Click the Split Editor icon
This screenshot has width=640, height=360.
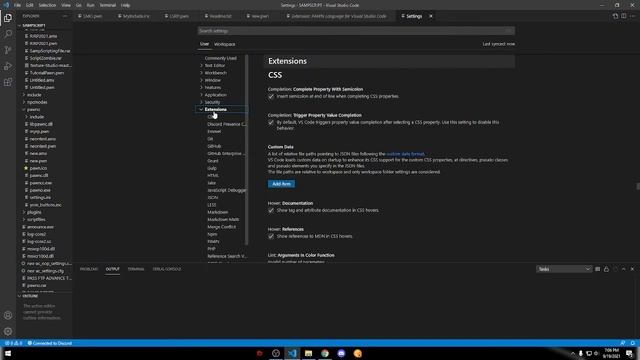coord(624,16)
